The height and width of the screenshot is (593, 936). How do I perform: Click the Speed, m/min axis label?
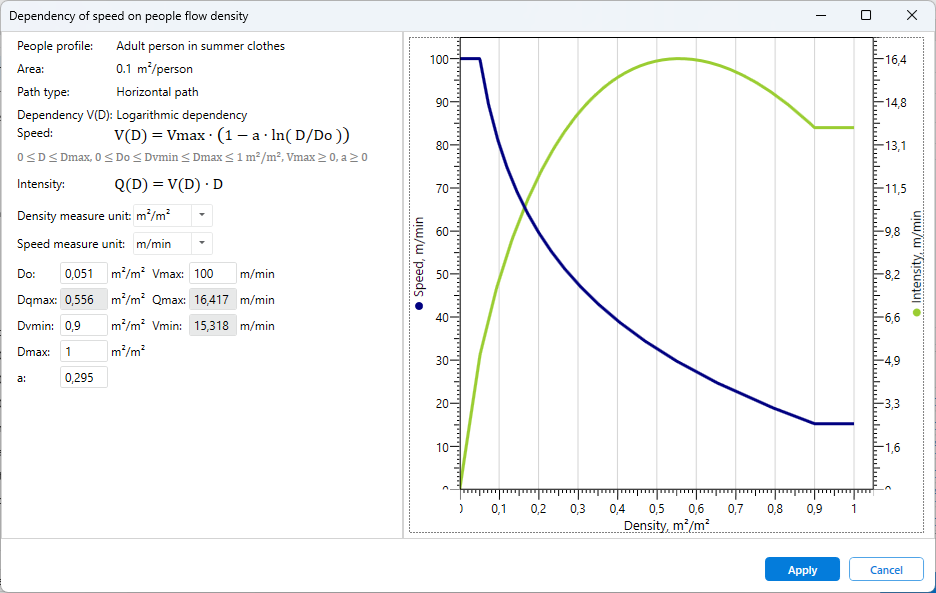419,258
